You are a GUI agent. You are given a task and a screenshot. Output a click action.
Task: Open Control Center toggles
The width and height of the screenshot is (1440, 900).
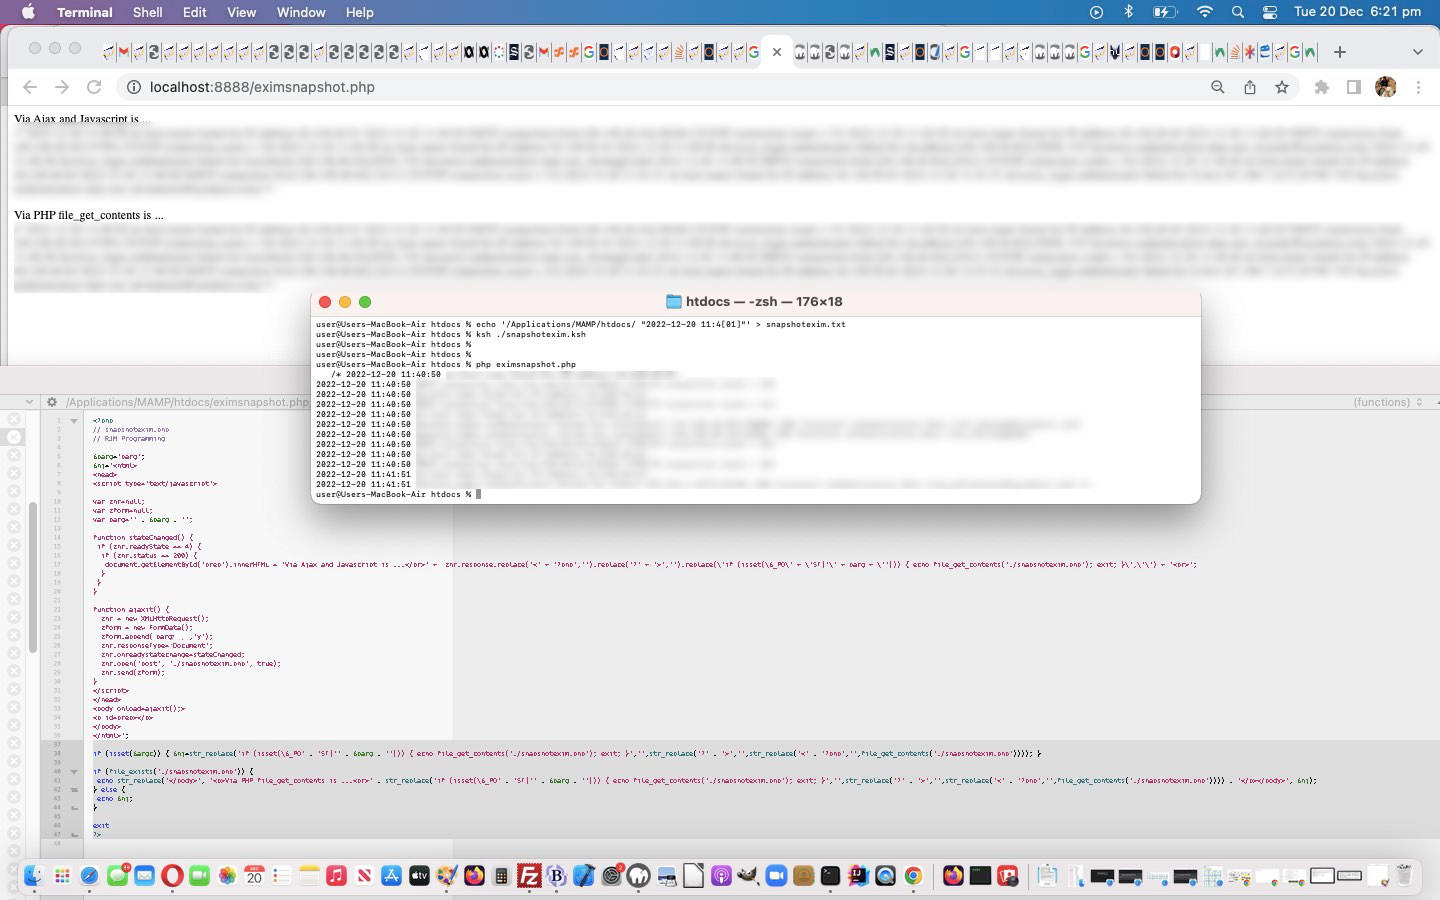pyautogui.click(x=1270, y=12)
